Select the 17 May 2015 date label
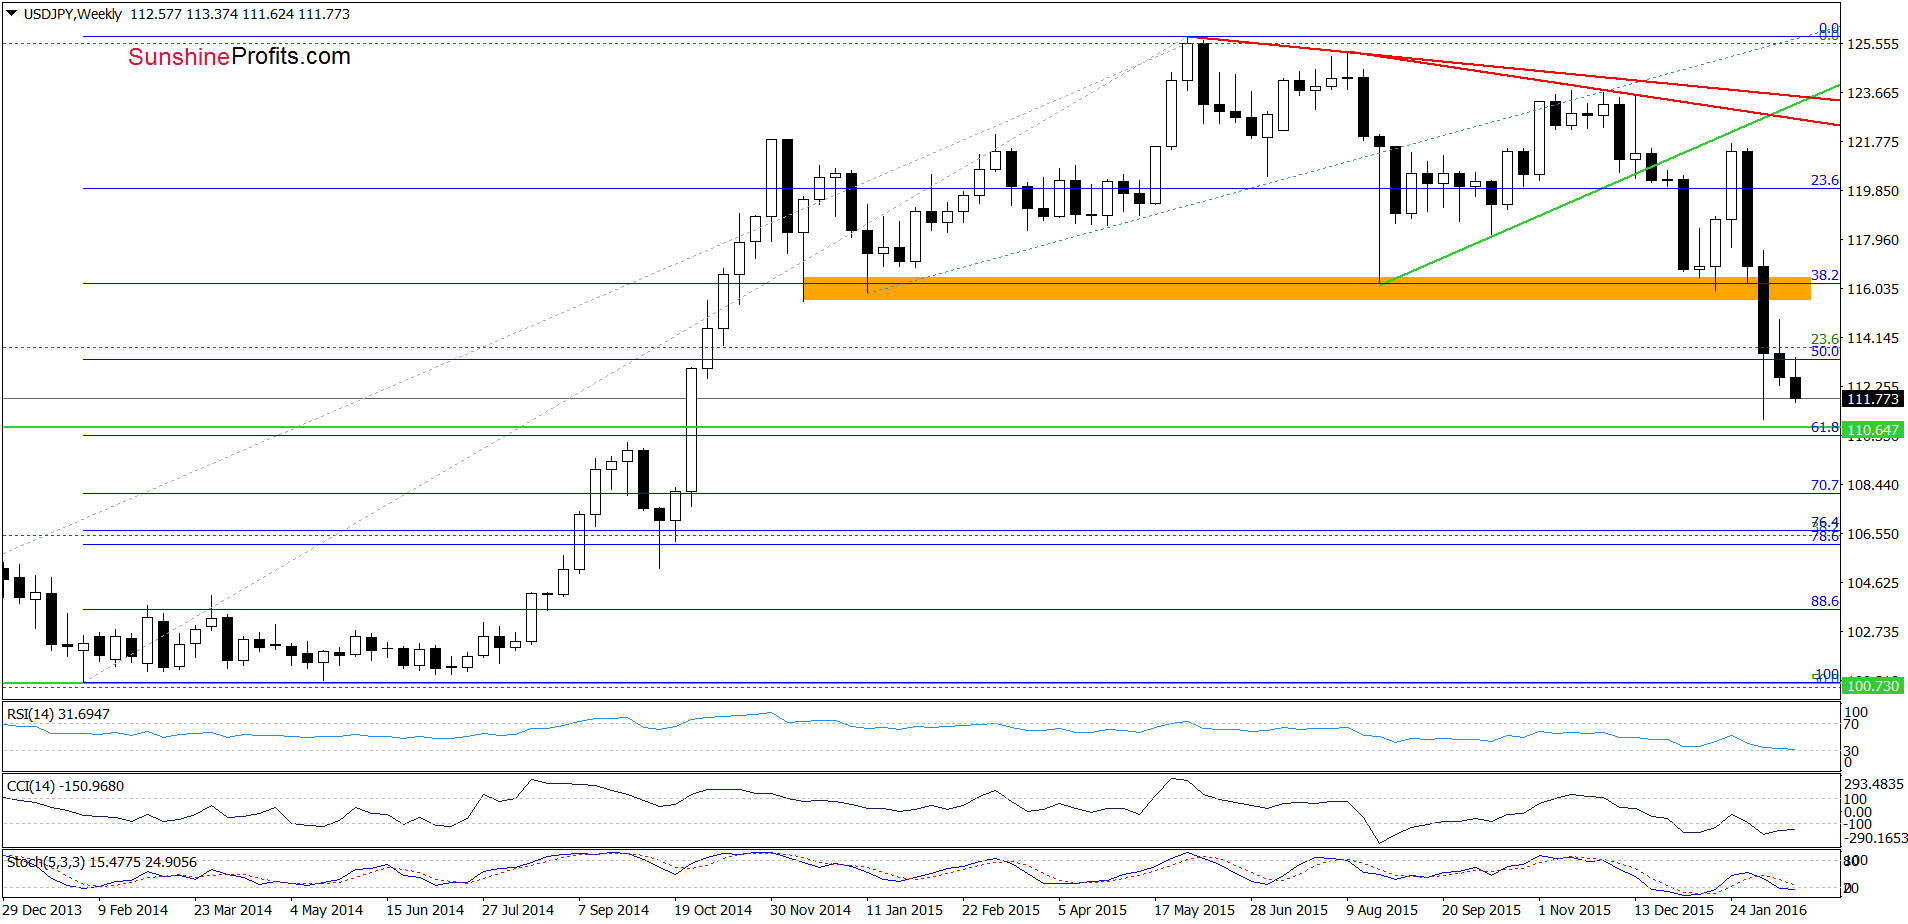1908x924 pixels. click(x=1194, y=910)
